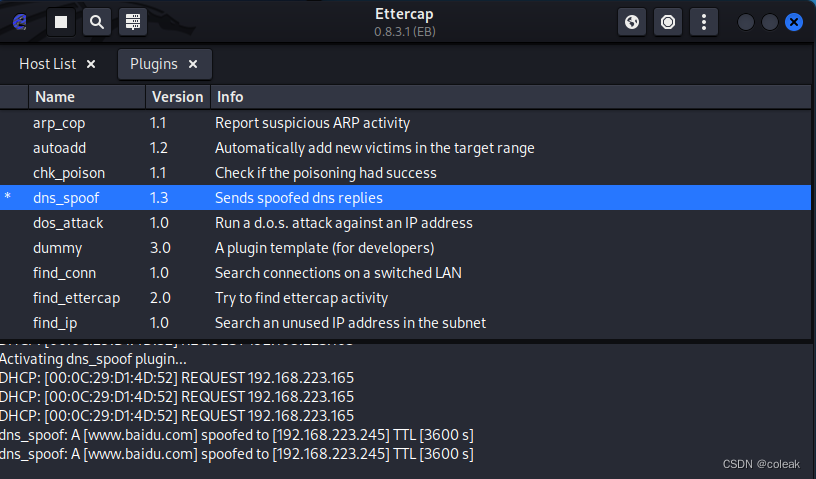816x479 pixels.
Task: Click version 2.0 of find_ettercap
Action: tap(160, 298)
